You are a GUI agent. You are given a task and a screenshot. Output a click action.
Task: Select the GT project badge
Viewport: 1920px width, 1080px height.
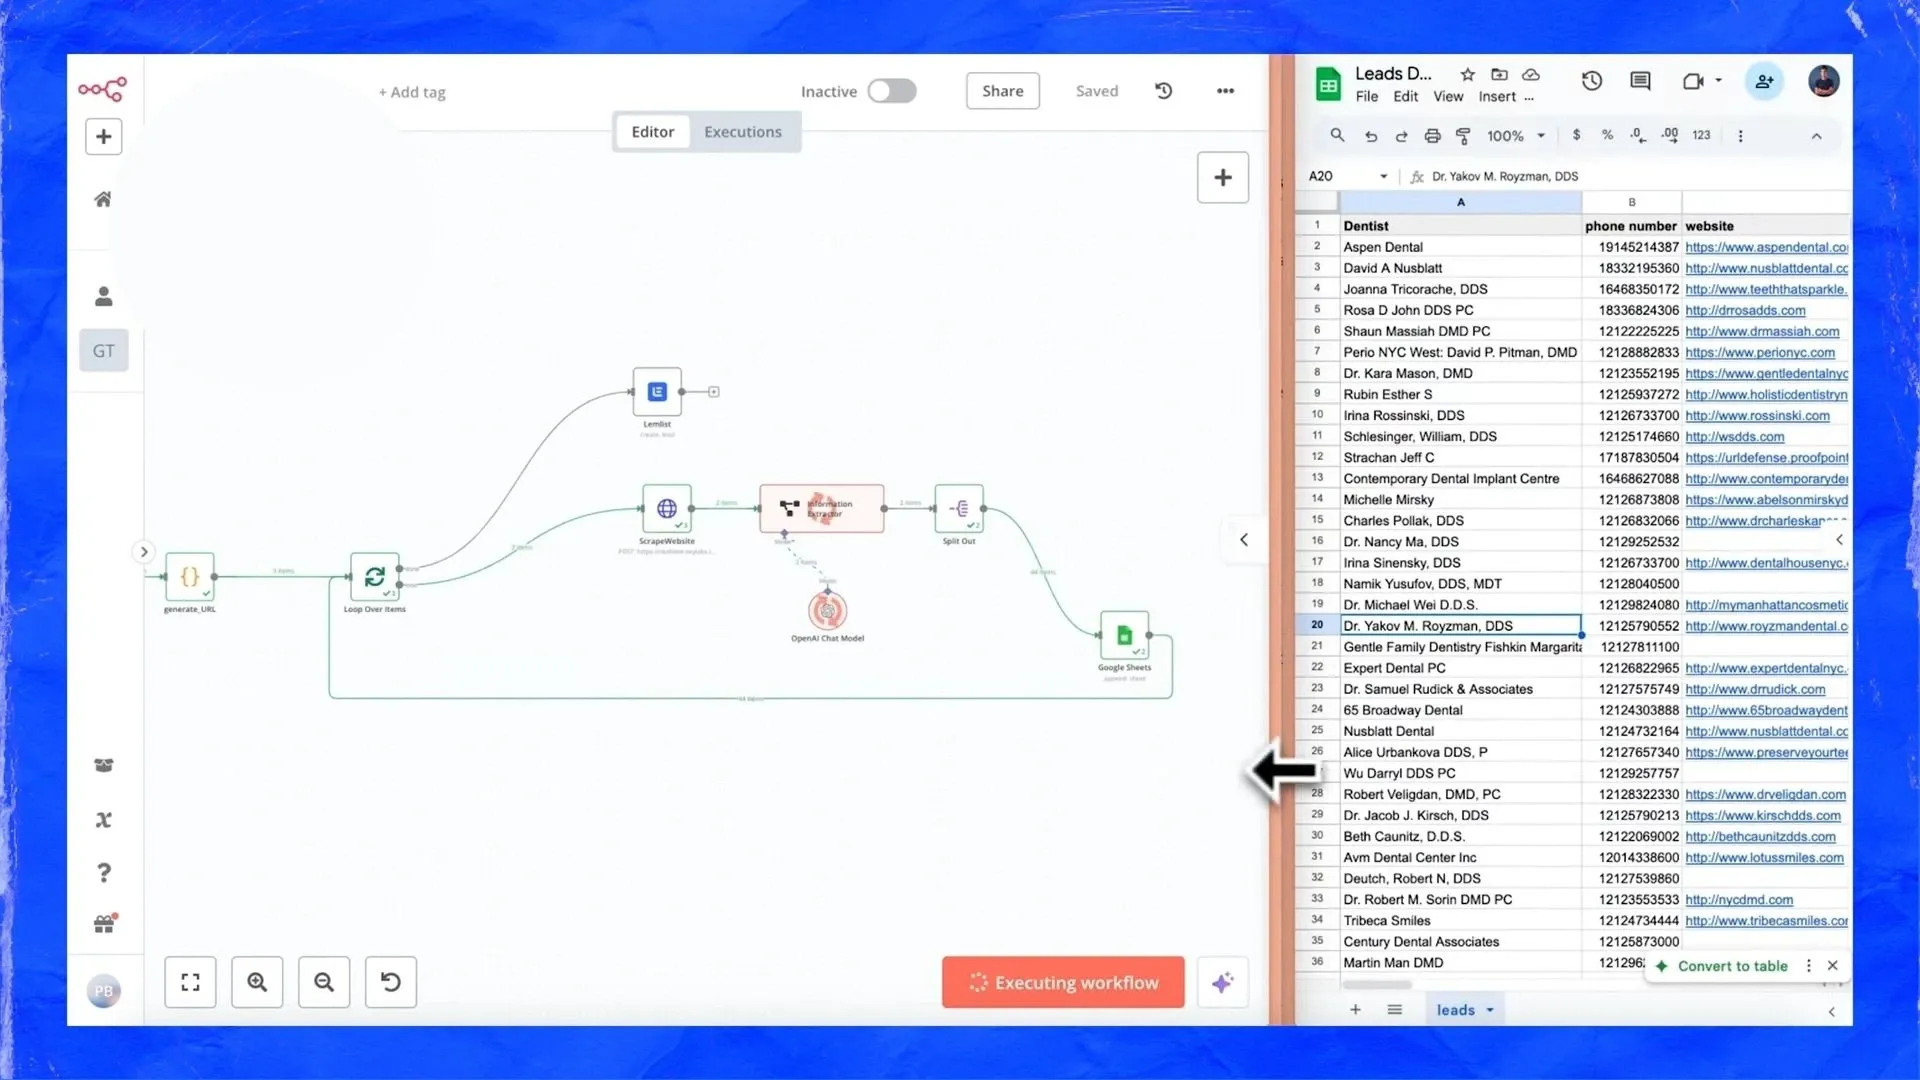tap(104, 351)
